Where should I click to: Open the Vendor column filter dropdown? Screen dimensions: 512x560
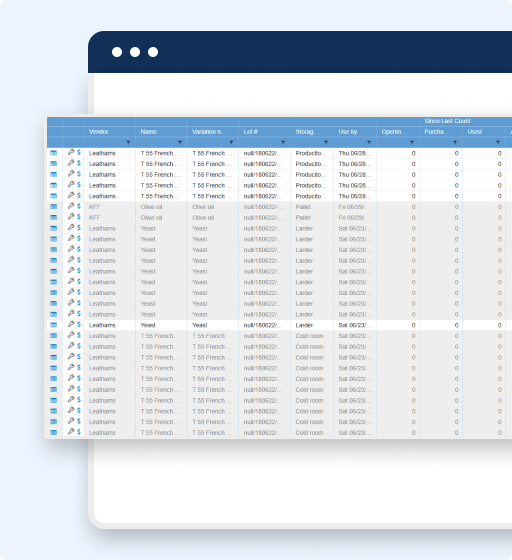pos(128,142)
